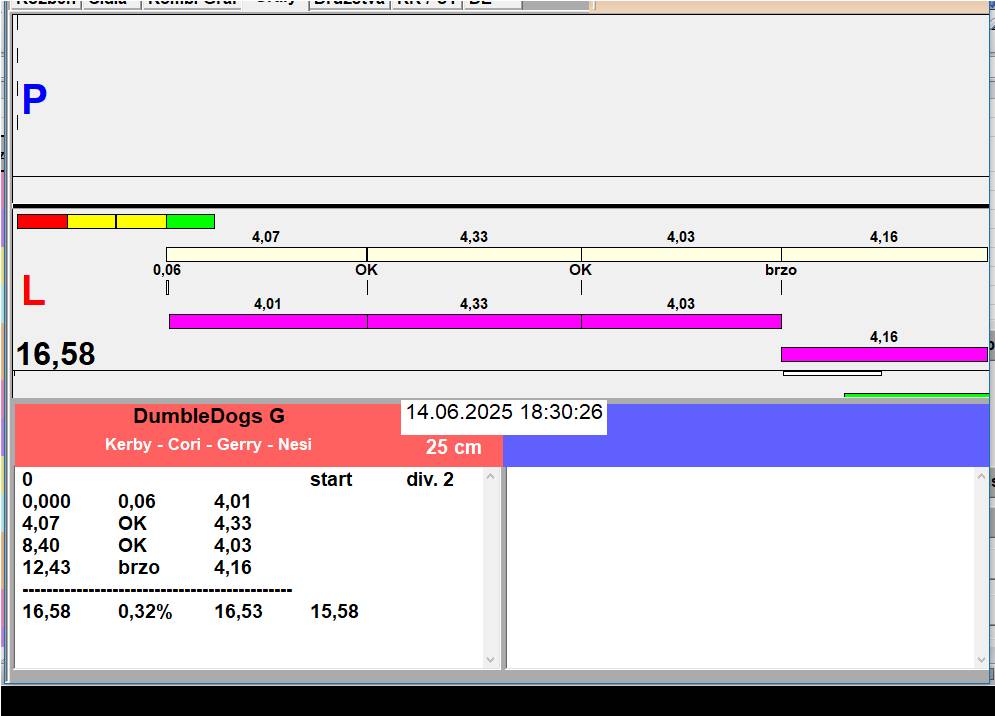Click OK in the 4,07 results row

tap(132, 524)
